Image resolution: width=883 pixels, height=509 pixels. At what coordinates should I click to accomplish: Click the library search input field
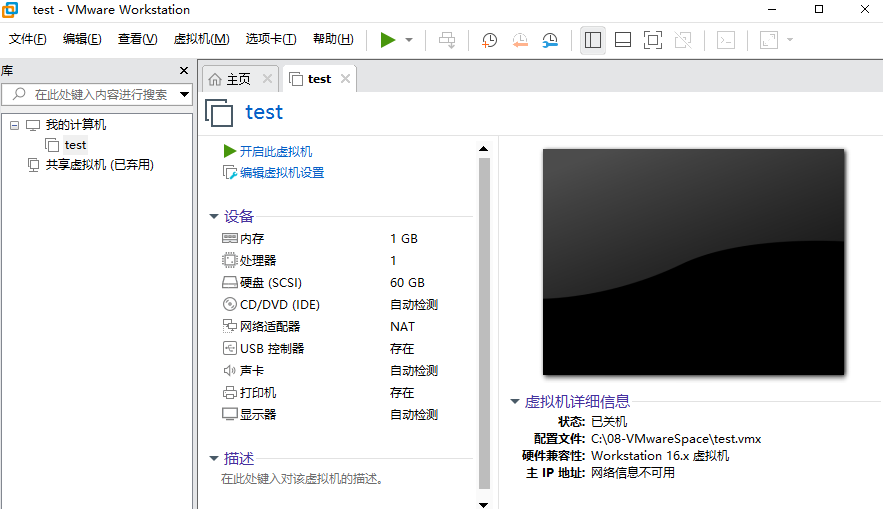pyautogui.click(x=96, y=94)
